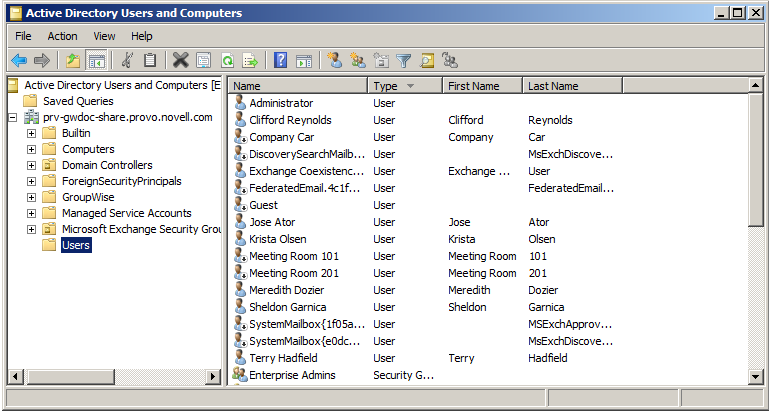Click the list's vertical scrollbar down arrow

755,377
